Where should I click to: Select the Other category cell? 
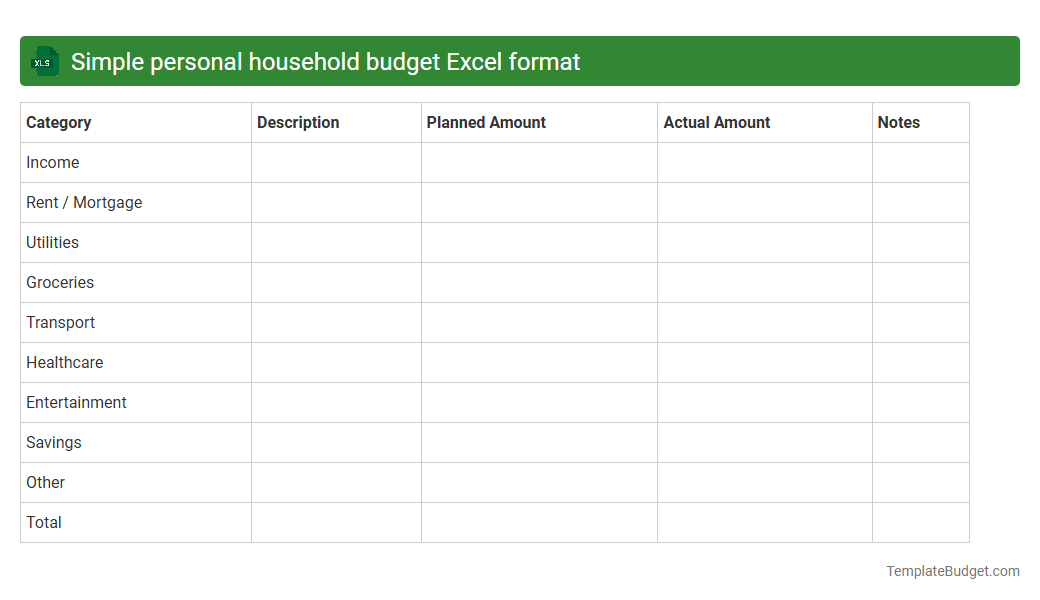tap(45, 482)
